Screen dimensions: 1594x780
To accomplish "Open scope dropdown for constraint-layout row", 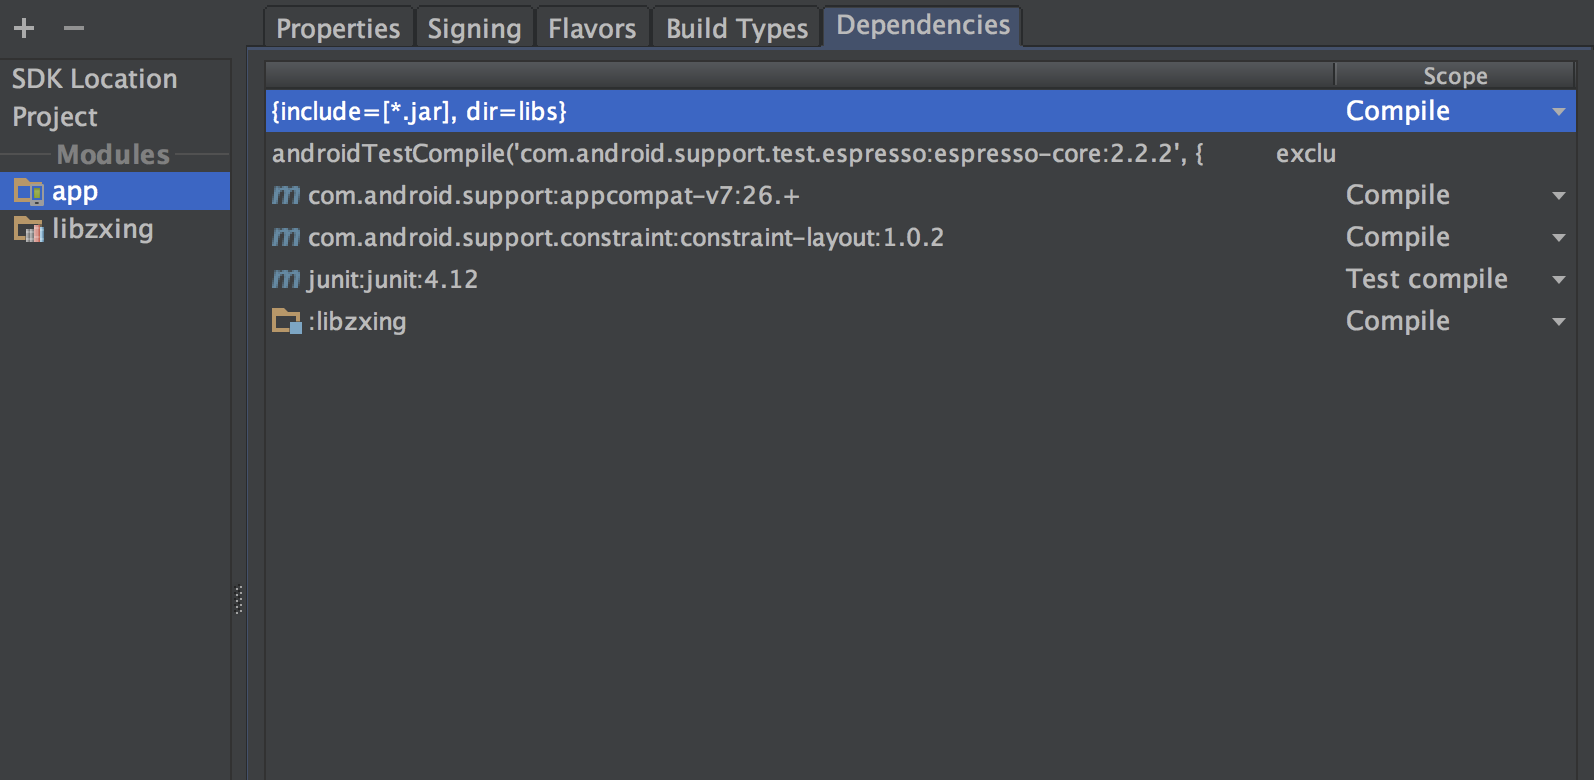I will point(1558,238).
